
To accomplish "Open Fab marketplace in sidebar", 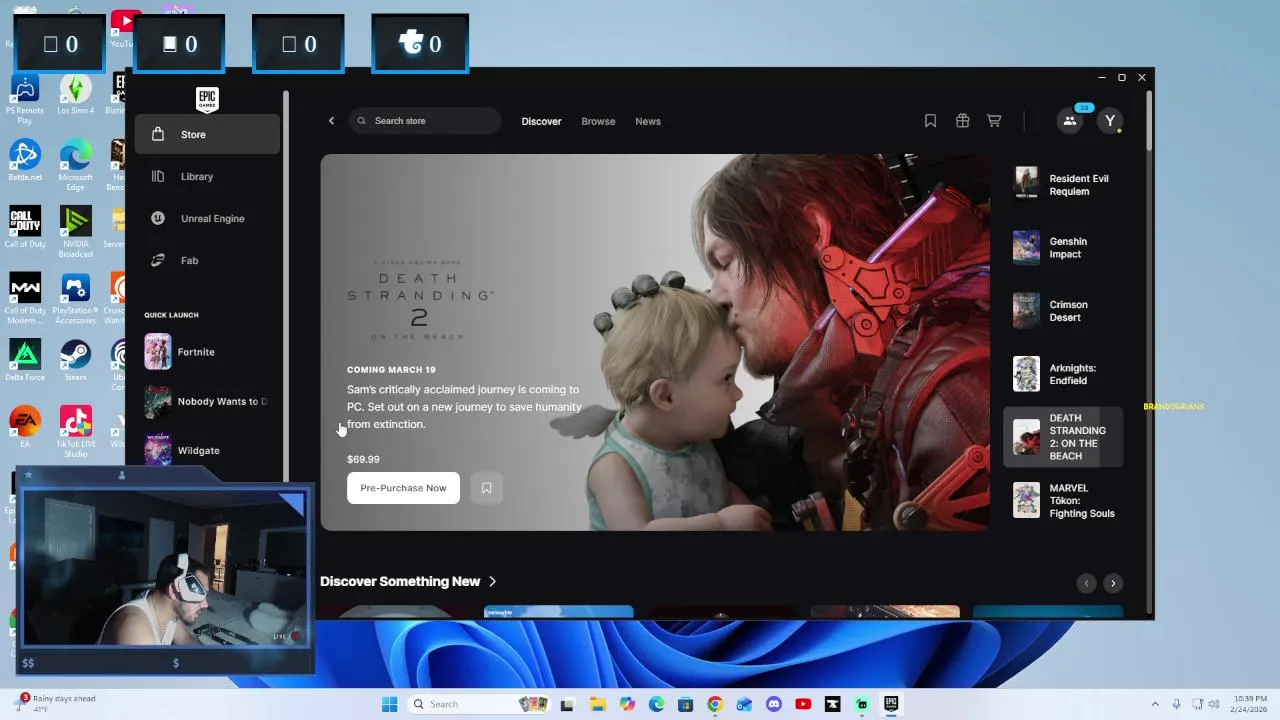I will point(207,260).
